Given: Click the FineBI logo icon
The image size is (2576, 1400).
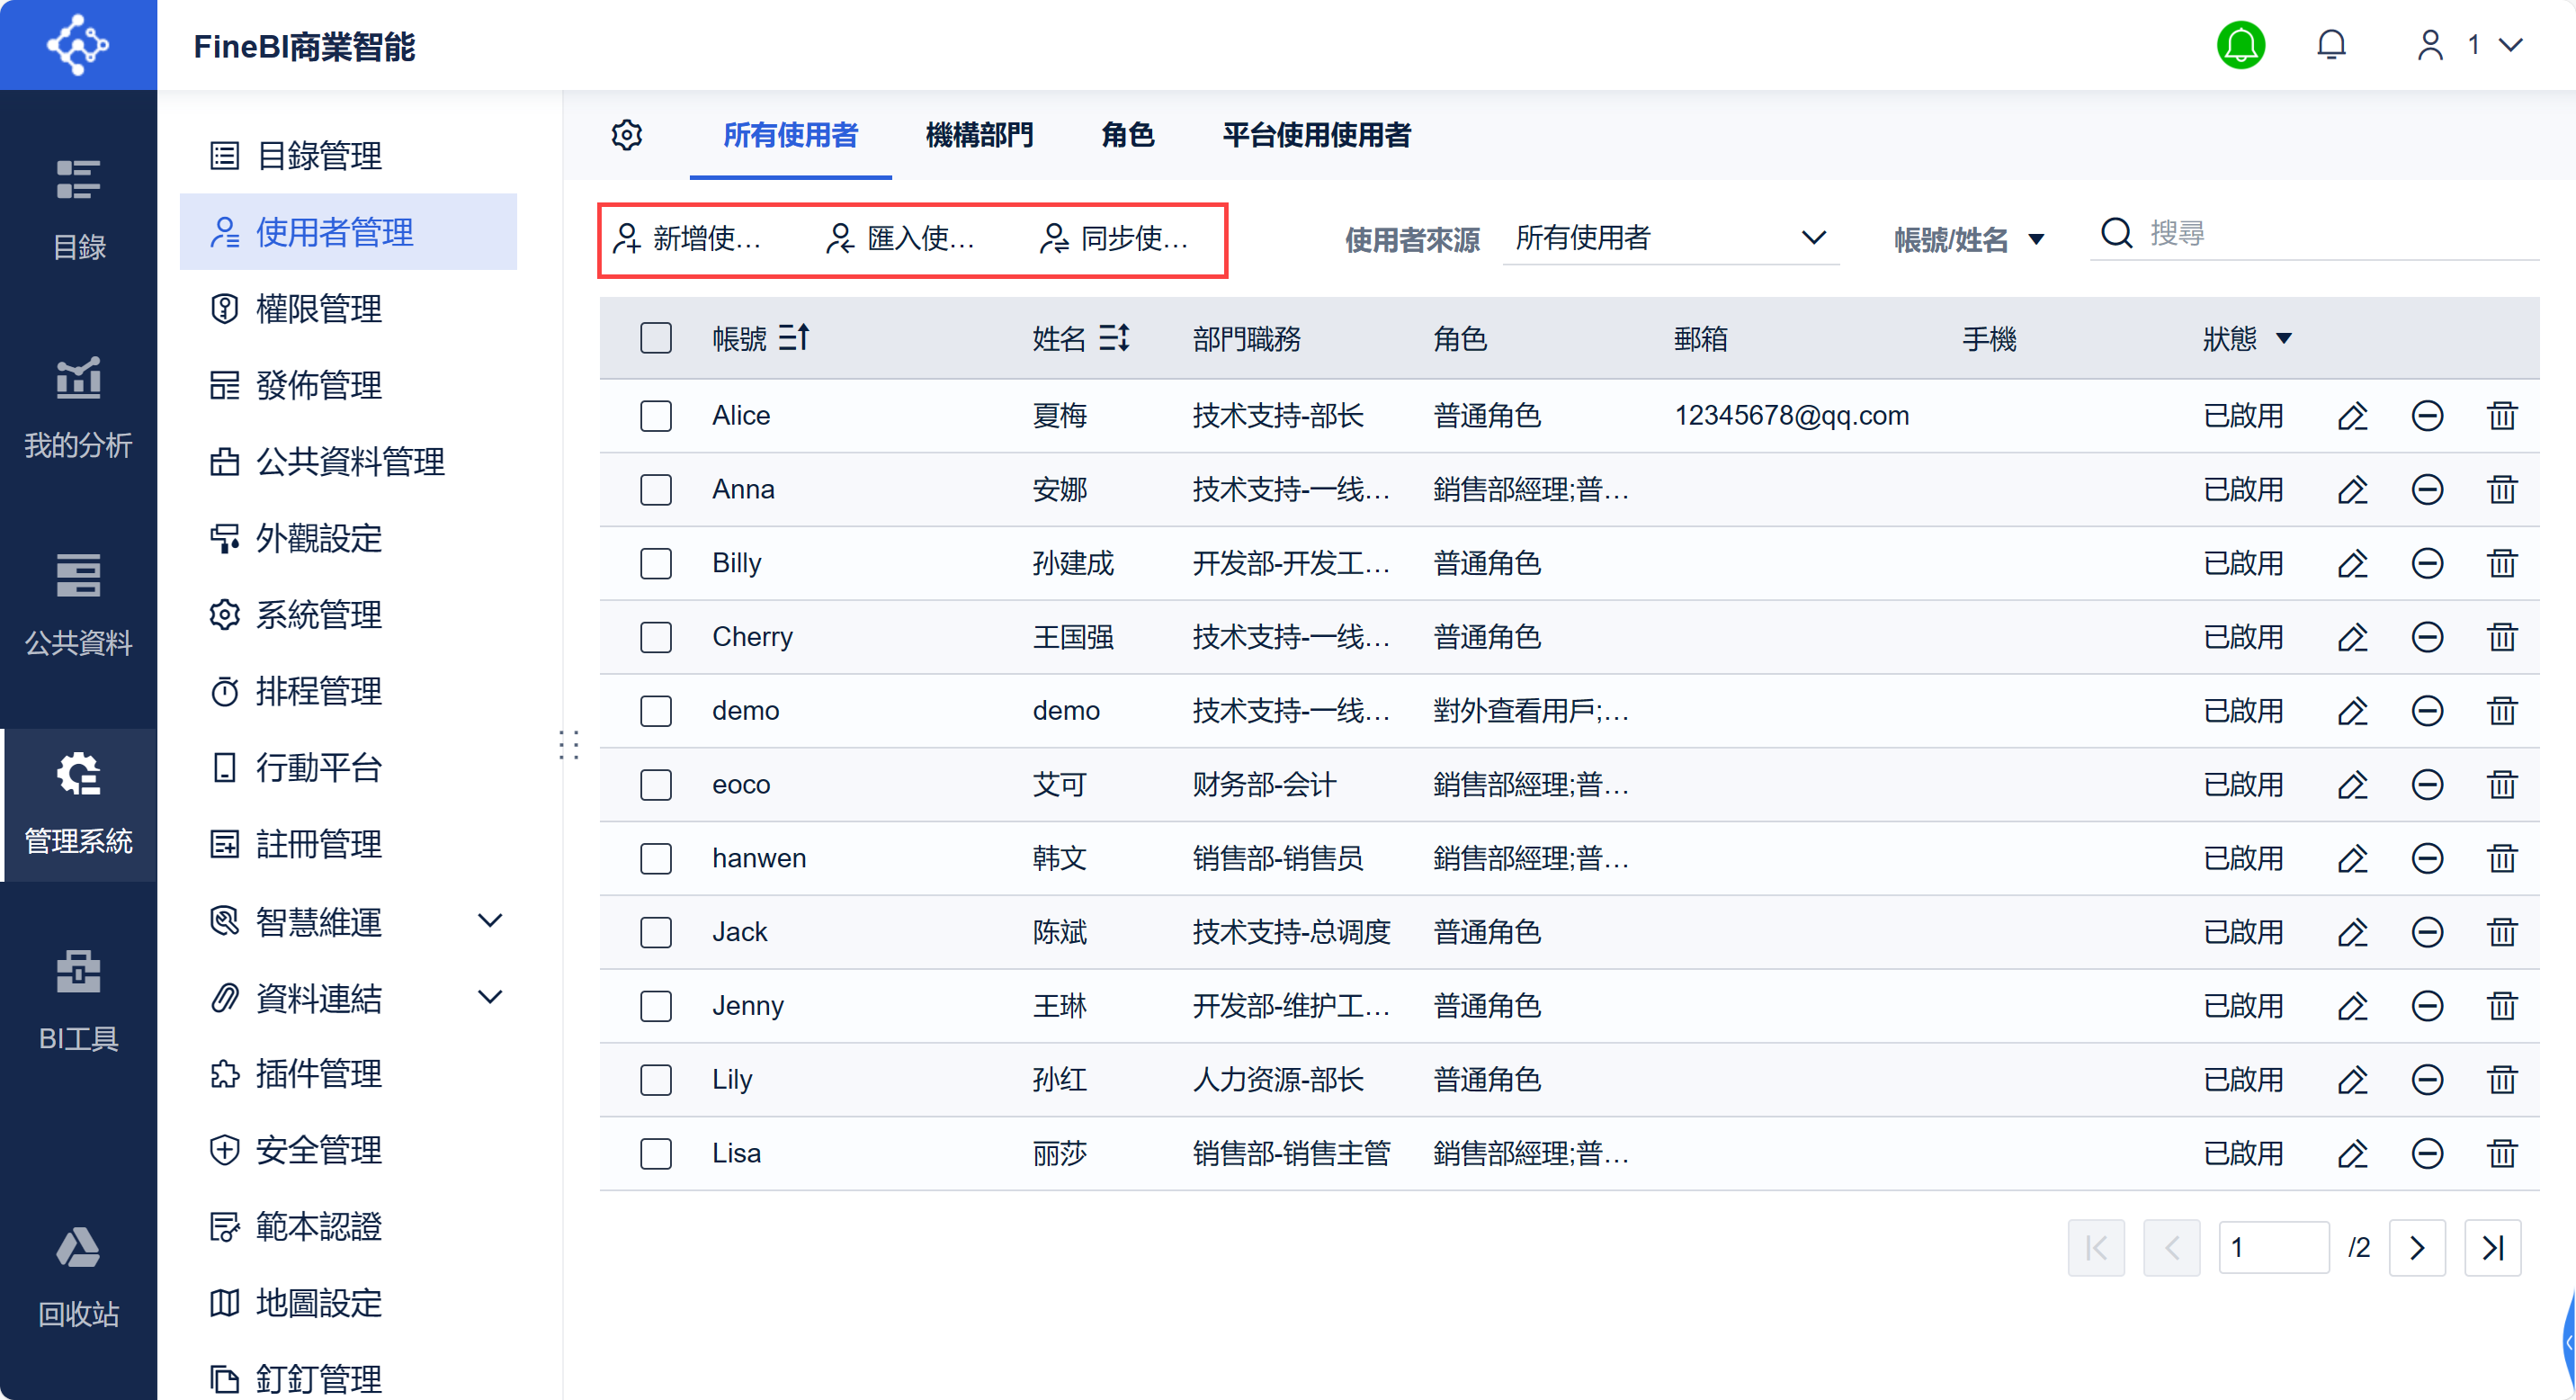Looking at the screenshot, I should (x=78, y=45).
